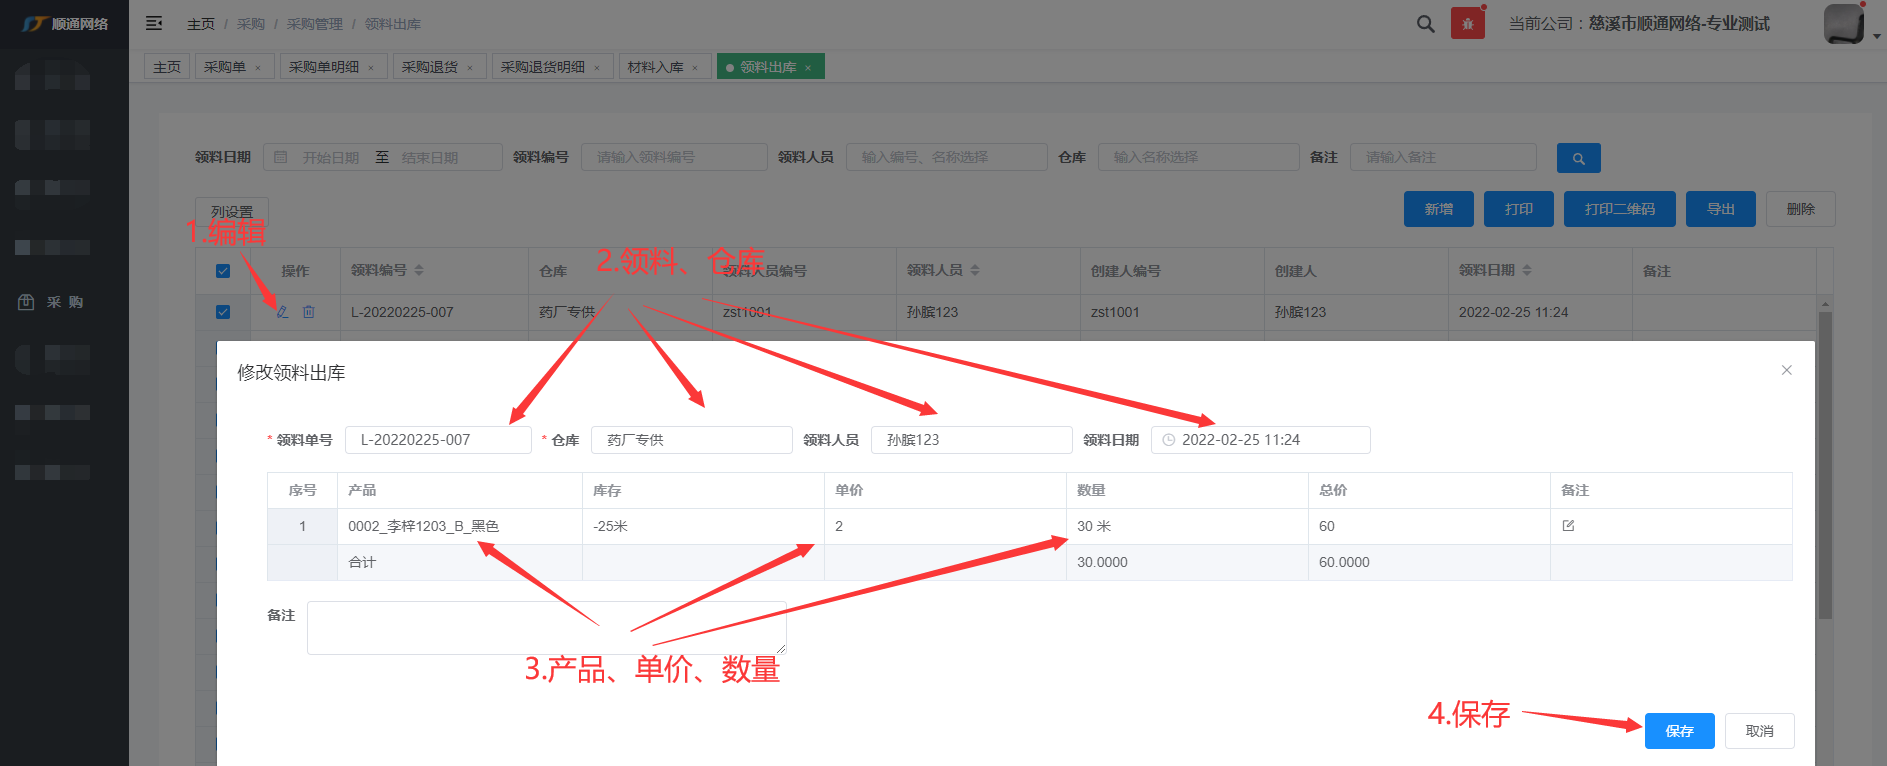Click the blue search query button
This screenshot has width=1887, height=766.
(1578, 158)
